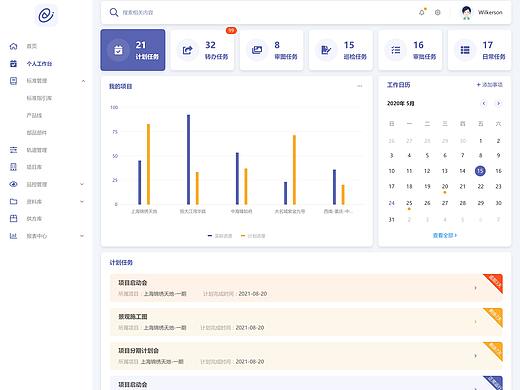The height and width of the screenshot is (390, 520).
Task: Open the 景观施工图 task row
Action: click(306, 322)
